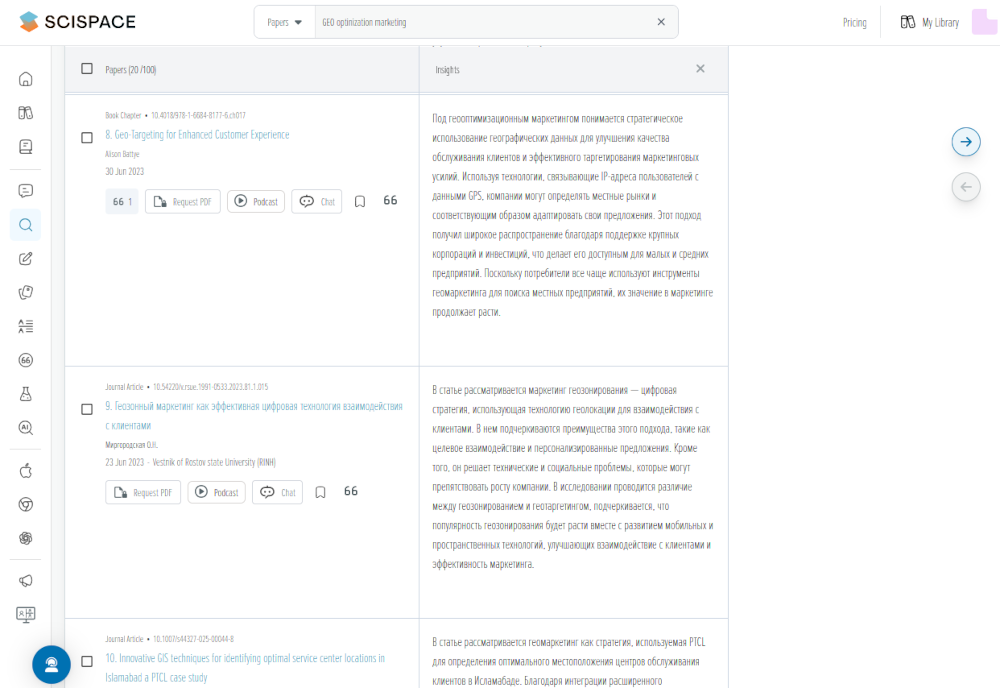Check the Geo-Targeting paper checkbox
Viewport: 1000px width, 688px height.
point(87,137)
